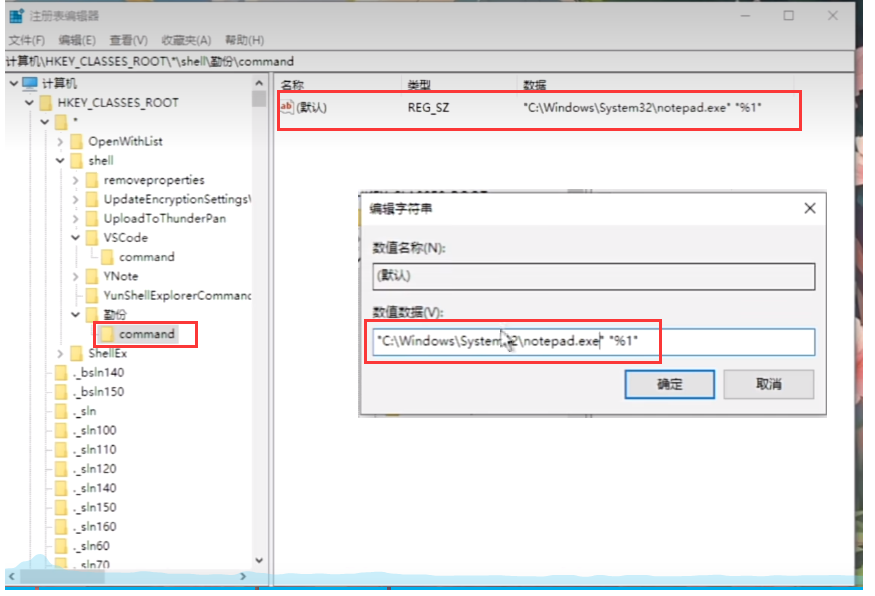Close the 编辑字符串 dialog
Viewport: 875px width, 596px height.
click(x=810, y=208)
